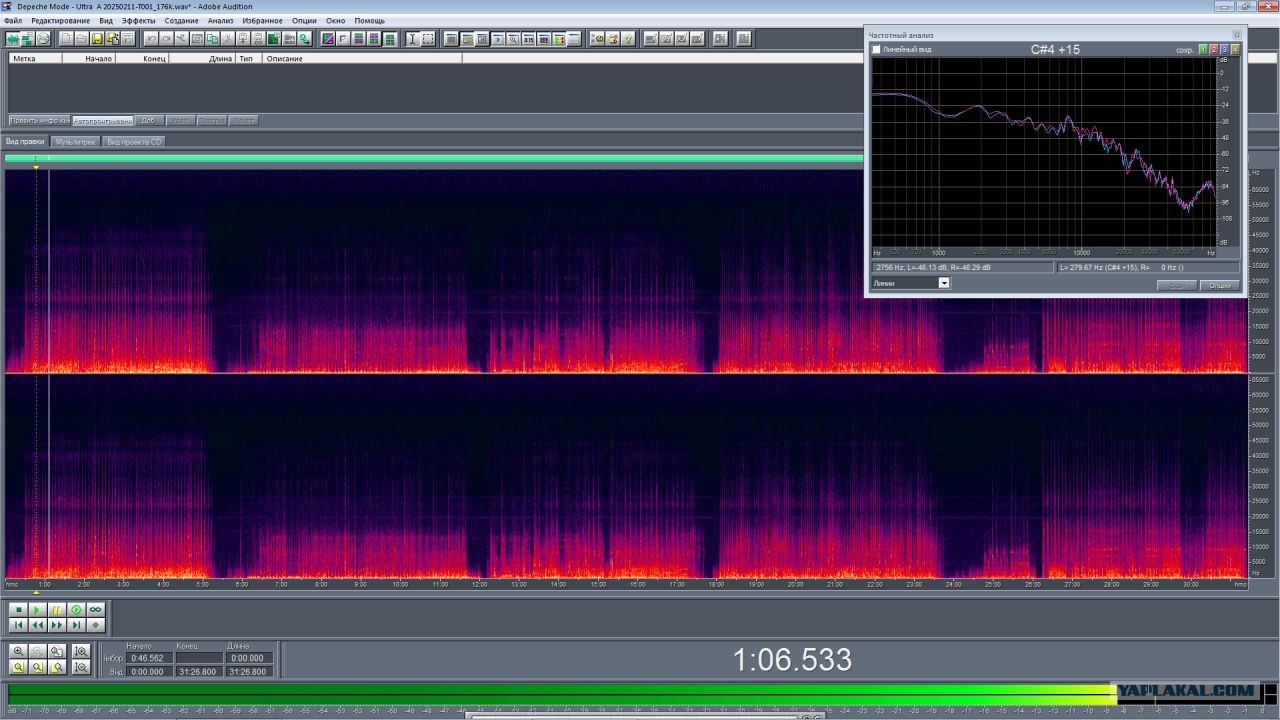This screenshot has width=1280, height=720.
Task: Open the Создание menu
Action: tap(181, 21)
